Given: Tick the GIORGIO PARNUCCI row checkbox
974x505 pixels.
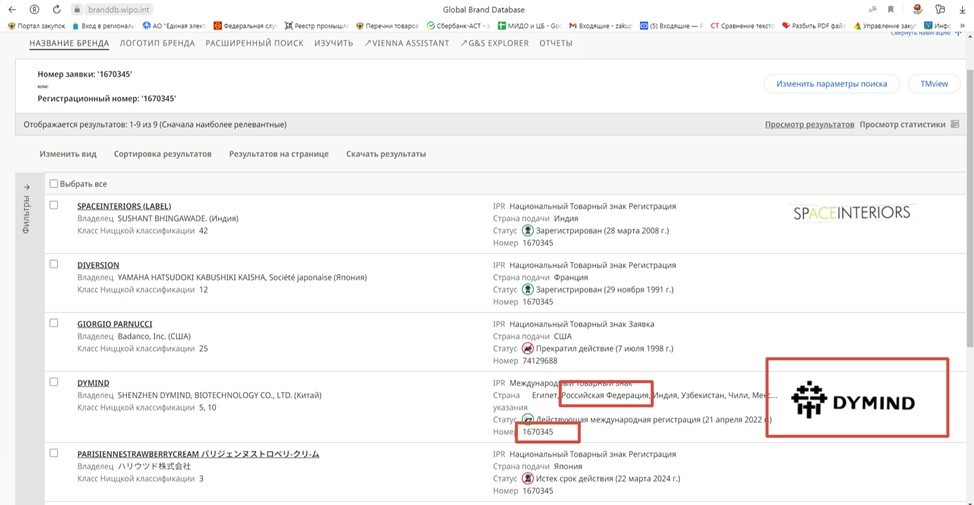Looking at the screenshot, I should click(x=53, y=323).
